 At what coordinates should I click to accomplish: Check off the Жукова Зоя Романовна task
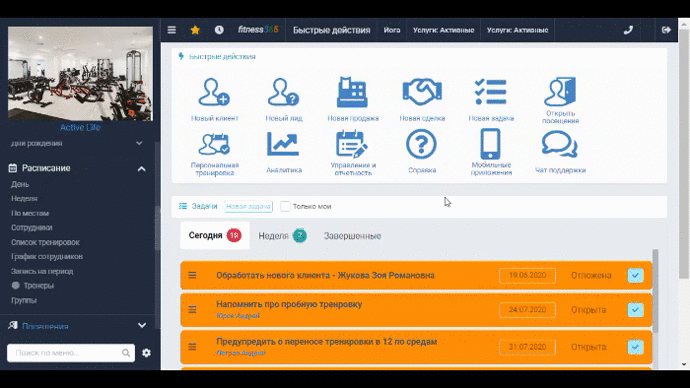coord(635,275)
